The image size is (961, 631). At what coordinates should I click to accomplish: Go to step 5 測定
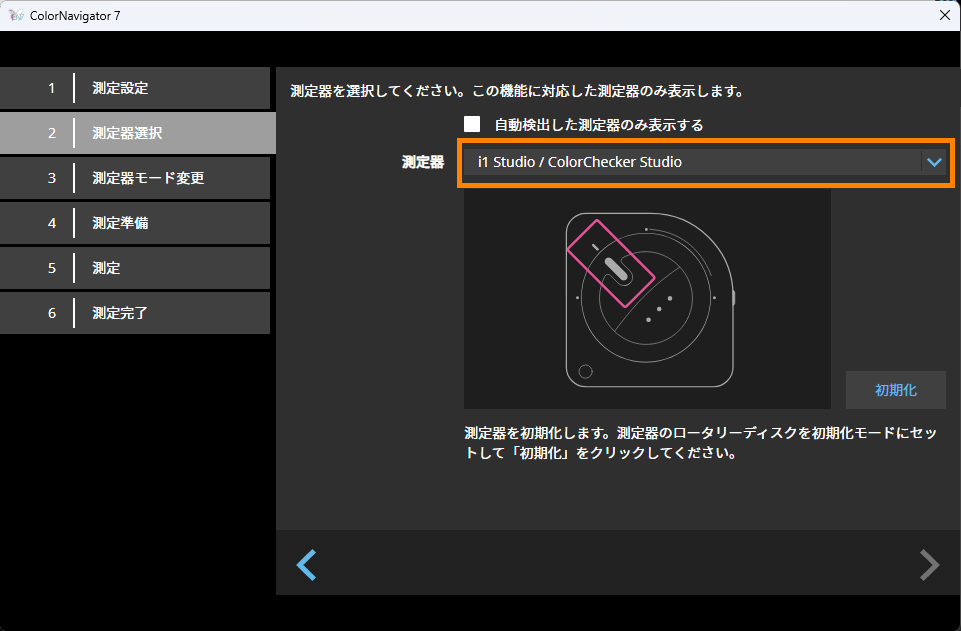[135, 268]
